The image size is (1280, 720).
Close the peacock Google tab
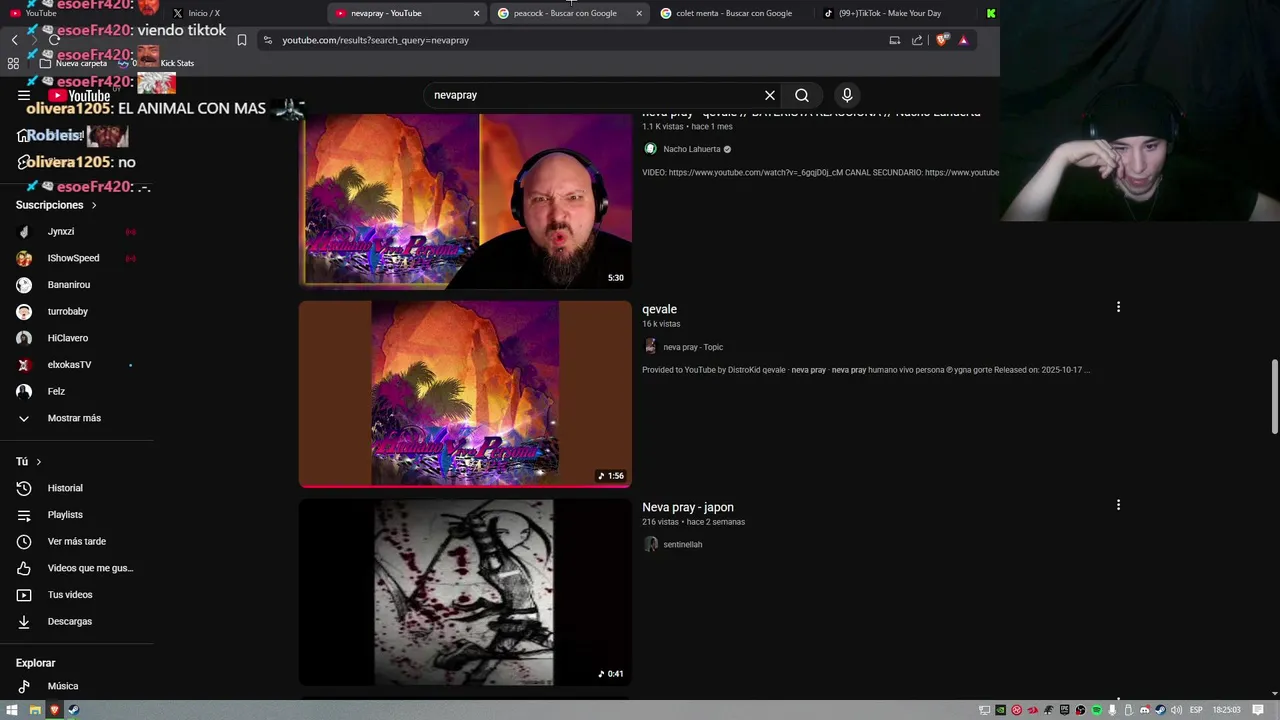(x=639, y=13)
